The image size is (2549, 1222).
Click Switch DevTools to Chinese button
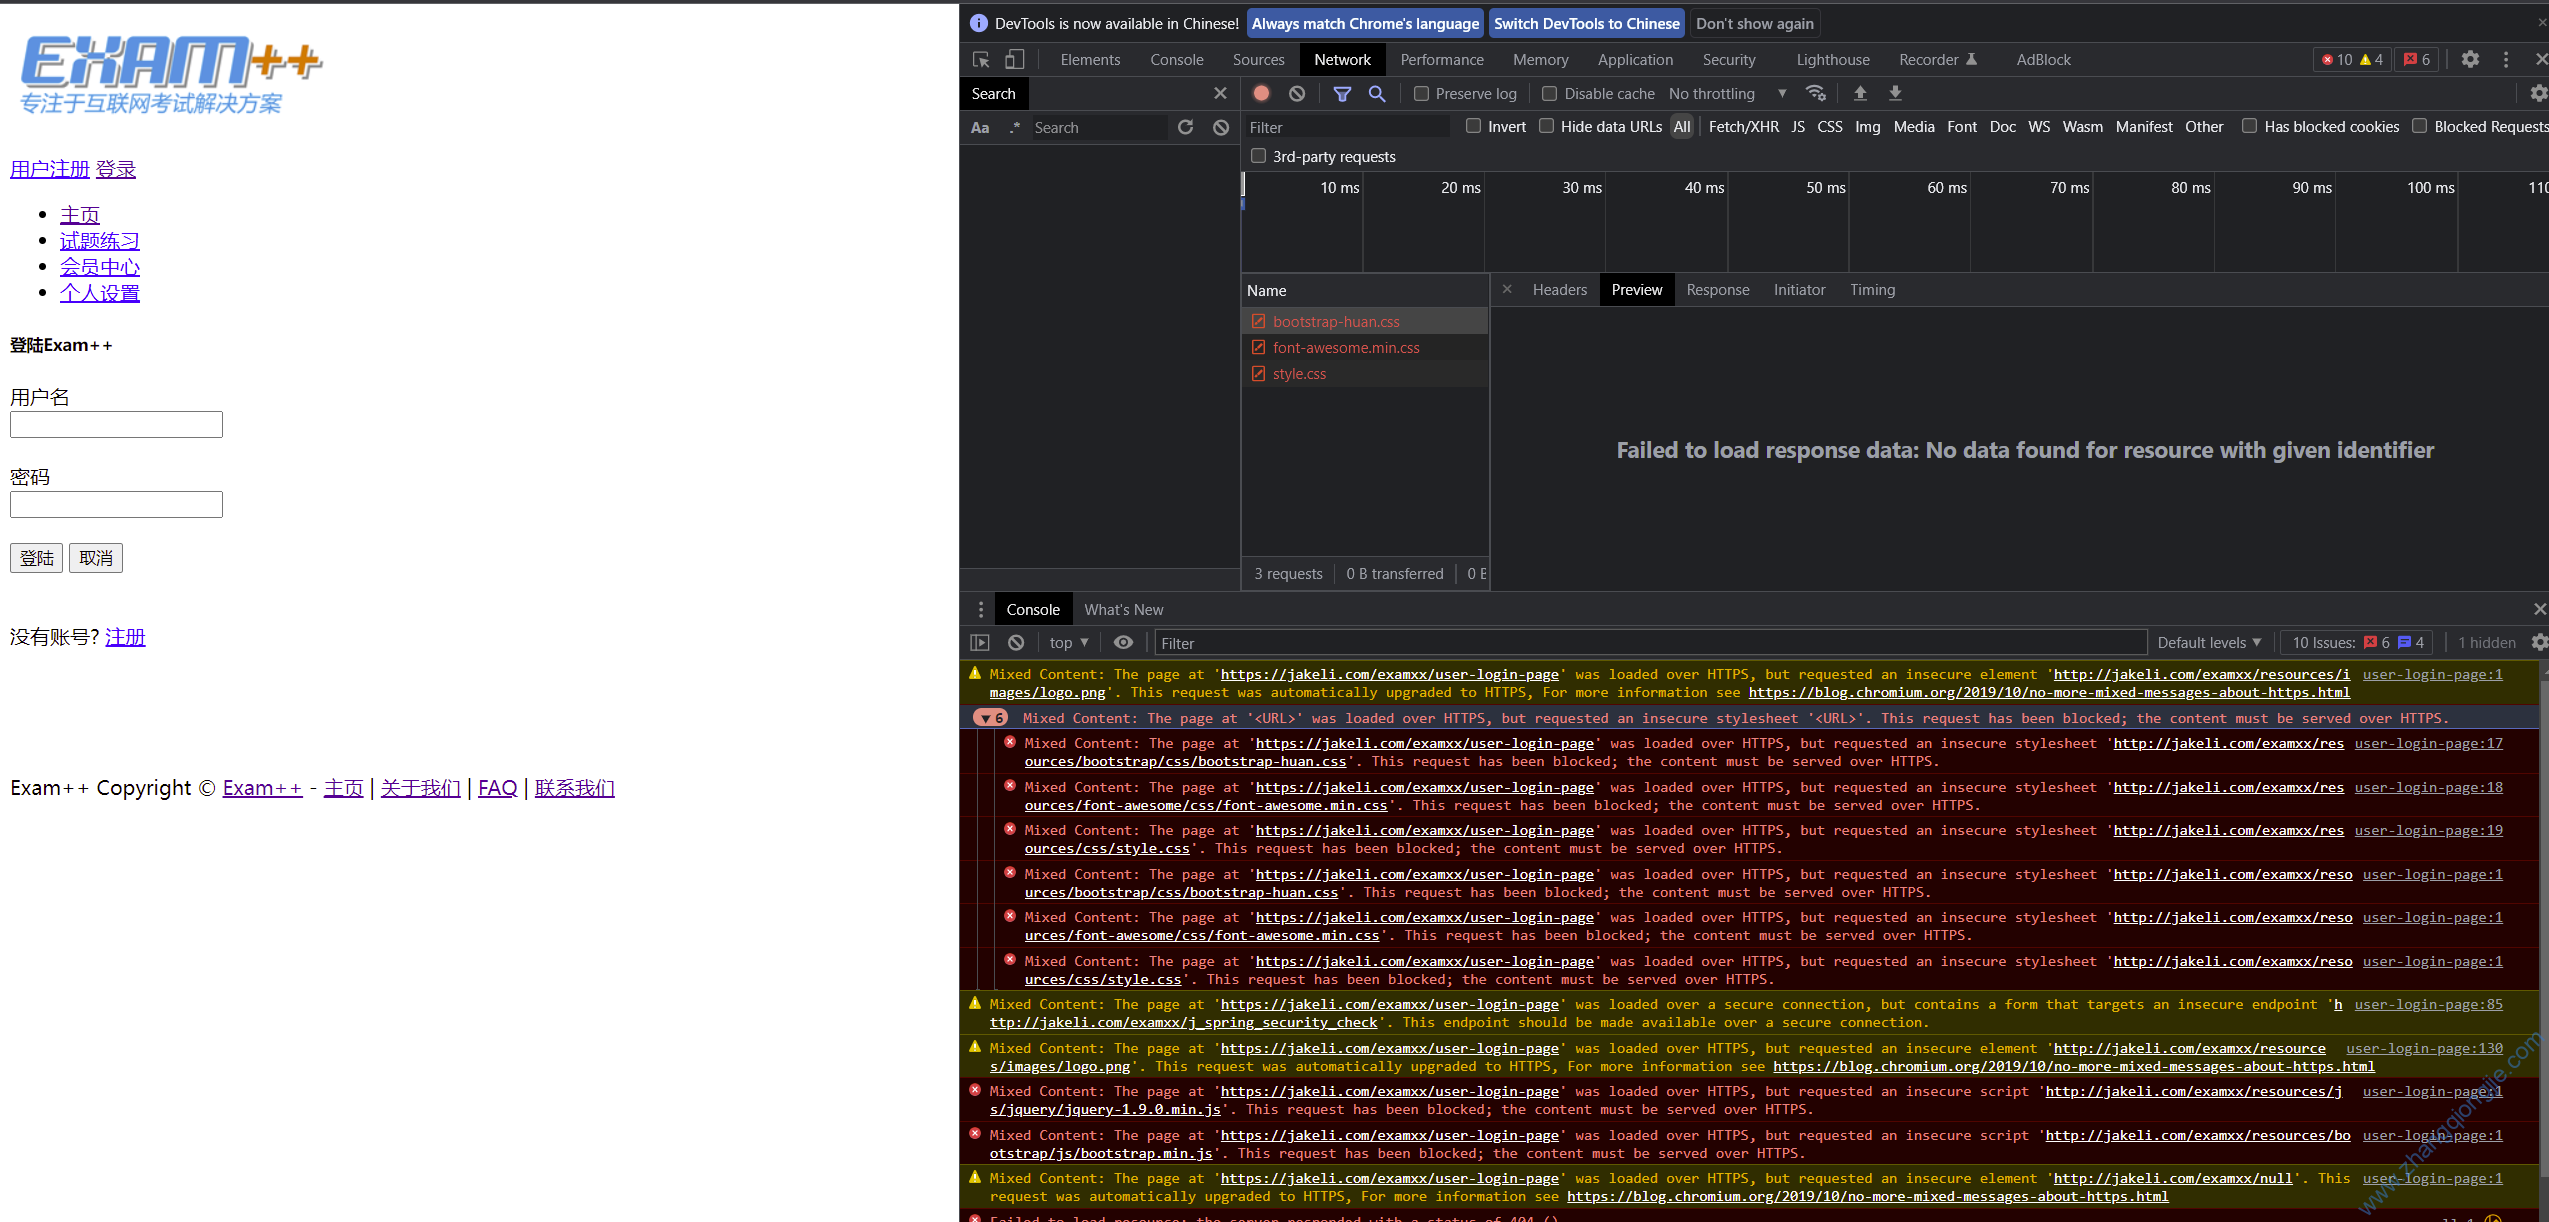coord(1586,24)
